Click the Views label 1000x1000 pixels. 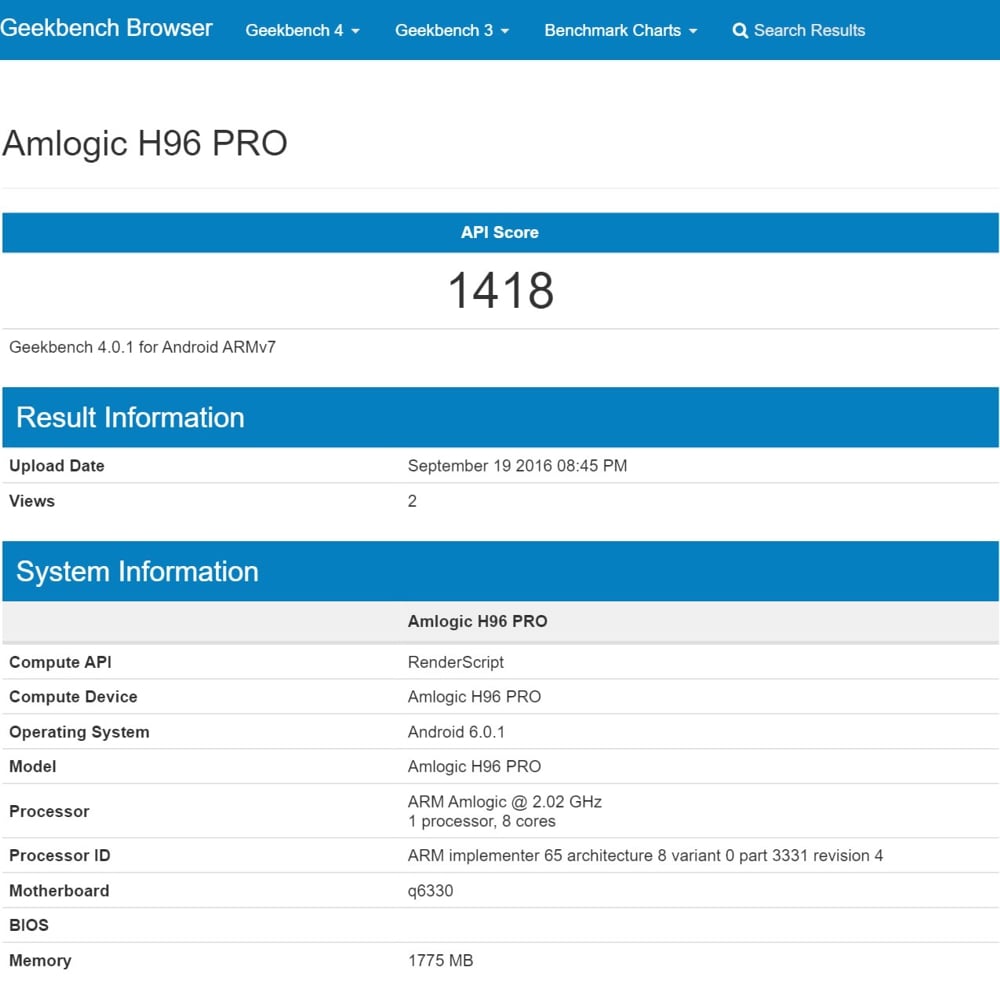pos(32,501)
